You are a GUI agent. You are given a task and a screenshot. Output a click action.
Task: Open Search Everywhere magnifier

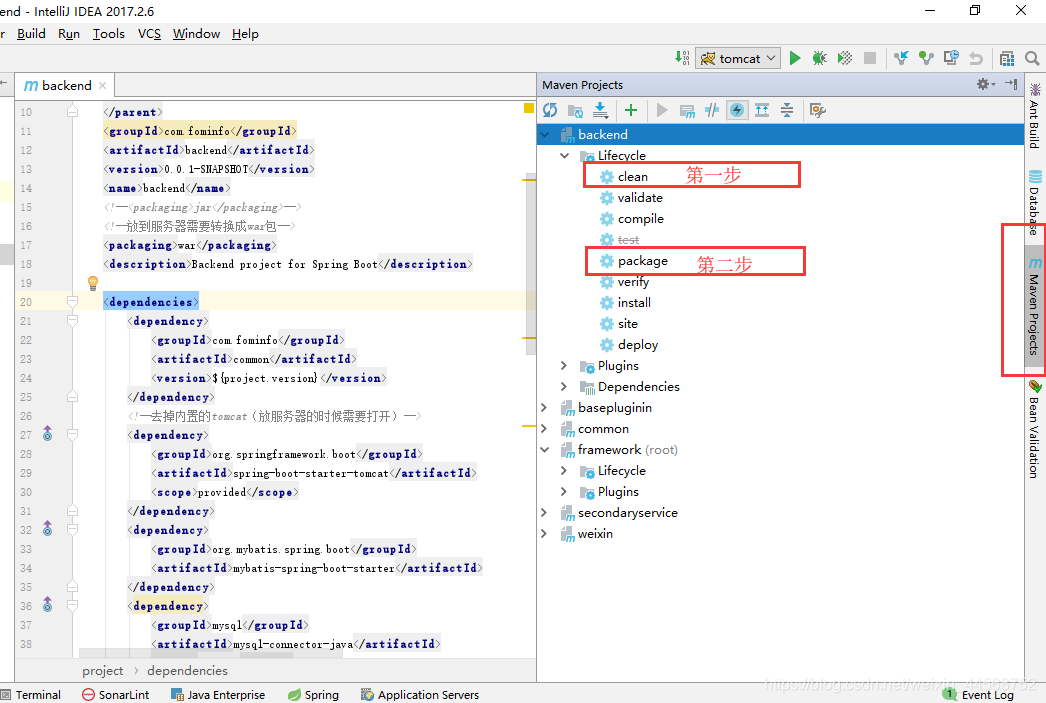pyautogui.click(x=1032, y=58)
